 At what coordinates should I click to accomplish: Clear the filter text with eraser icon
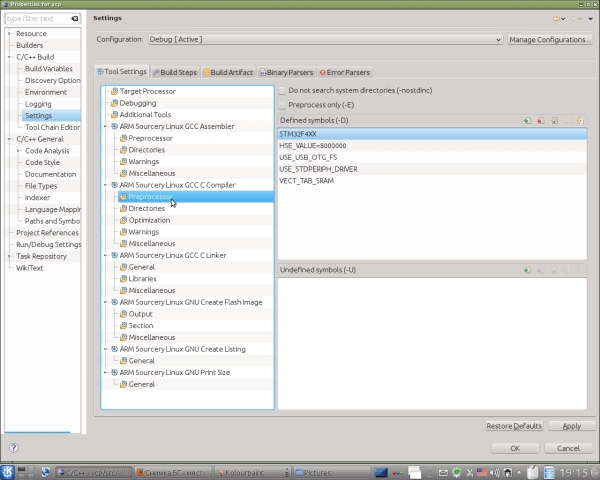coord(75,18)
